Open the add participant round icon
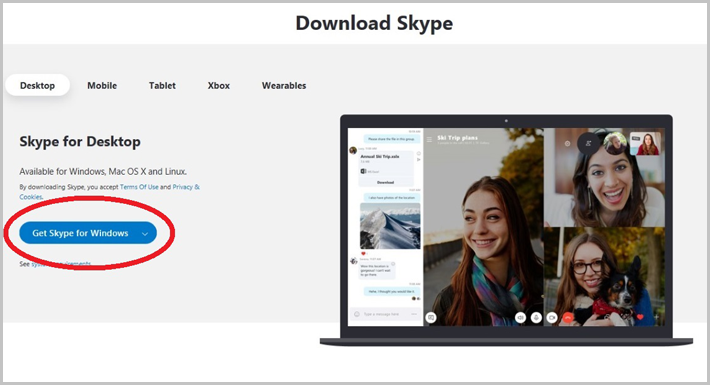Image resolution: width=710 pixels, height=385 pixels. tap(589, 143)
